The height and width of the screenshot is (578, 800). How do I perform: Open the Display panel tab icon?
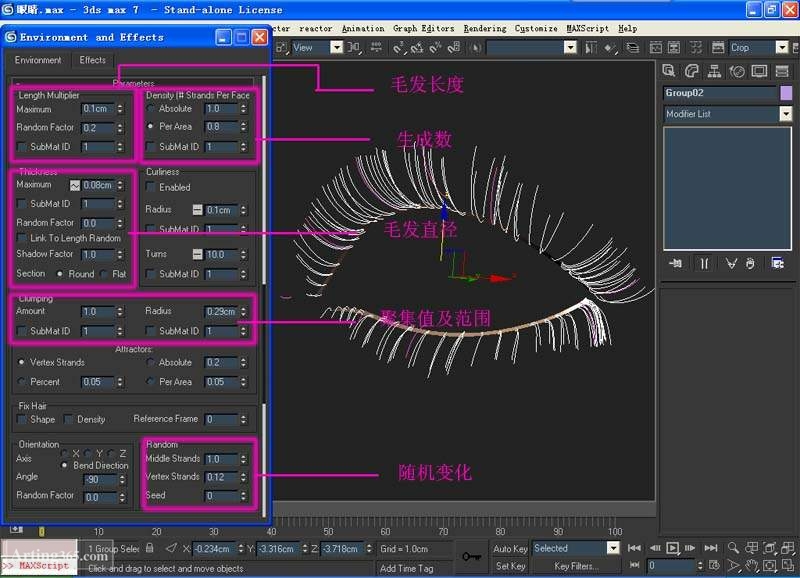(759, 71)
